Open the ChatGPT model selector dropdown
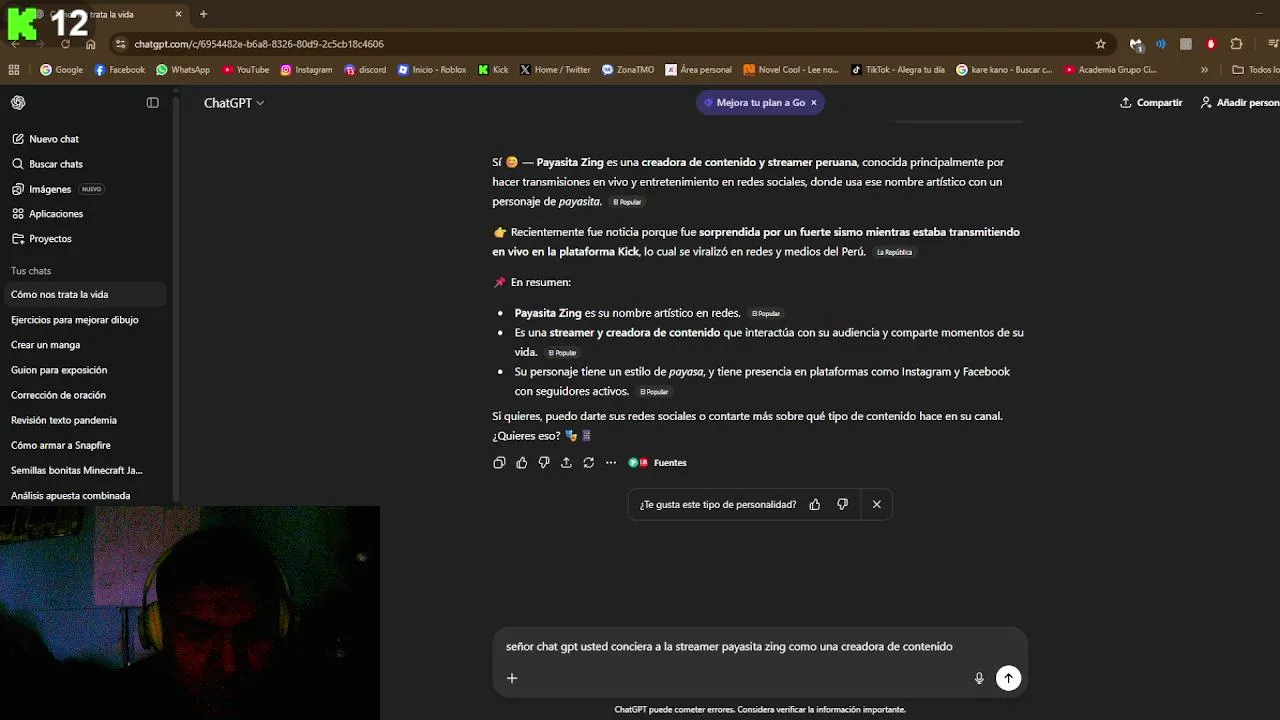 coord(234,103)
